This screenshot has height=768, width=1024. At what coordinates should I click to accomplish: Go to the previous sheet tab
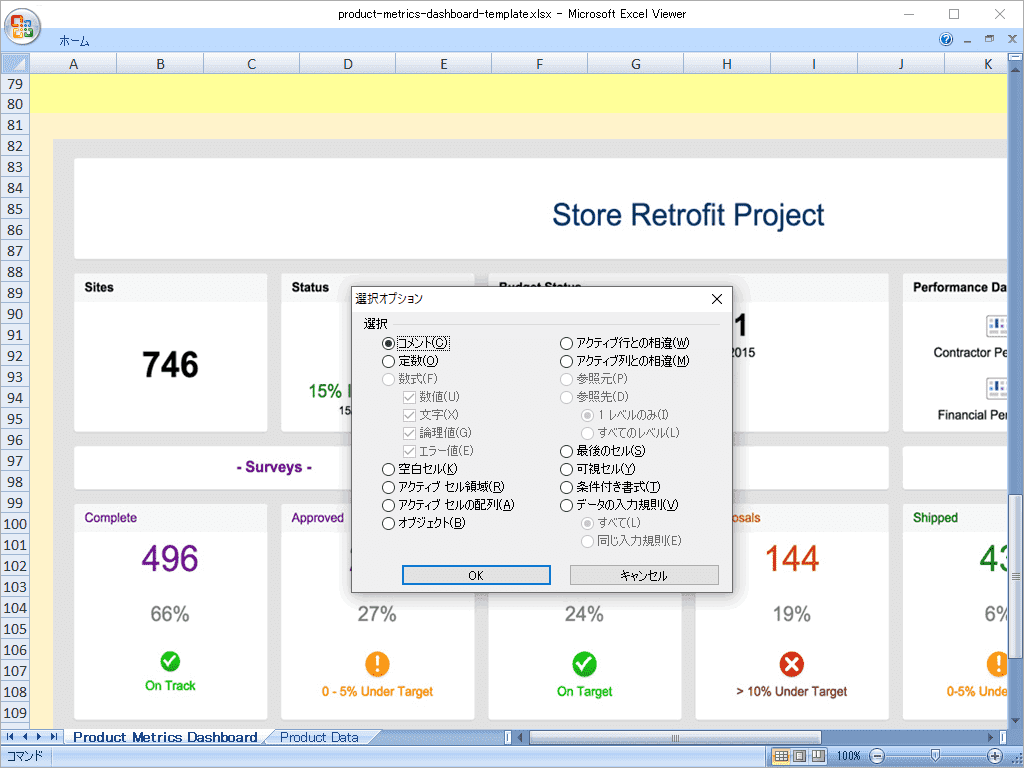(x=25, y=737)
